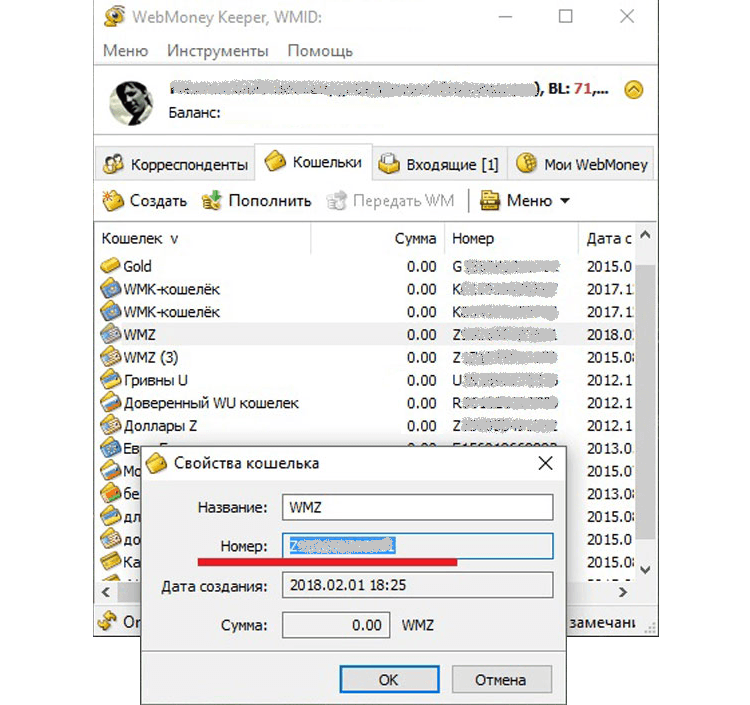
Task: Open the toolbar Меню dropdown
Action: 525,200
